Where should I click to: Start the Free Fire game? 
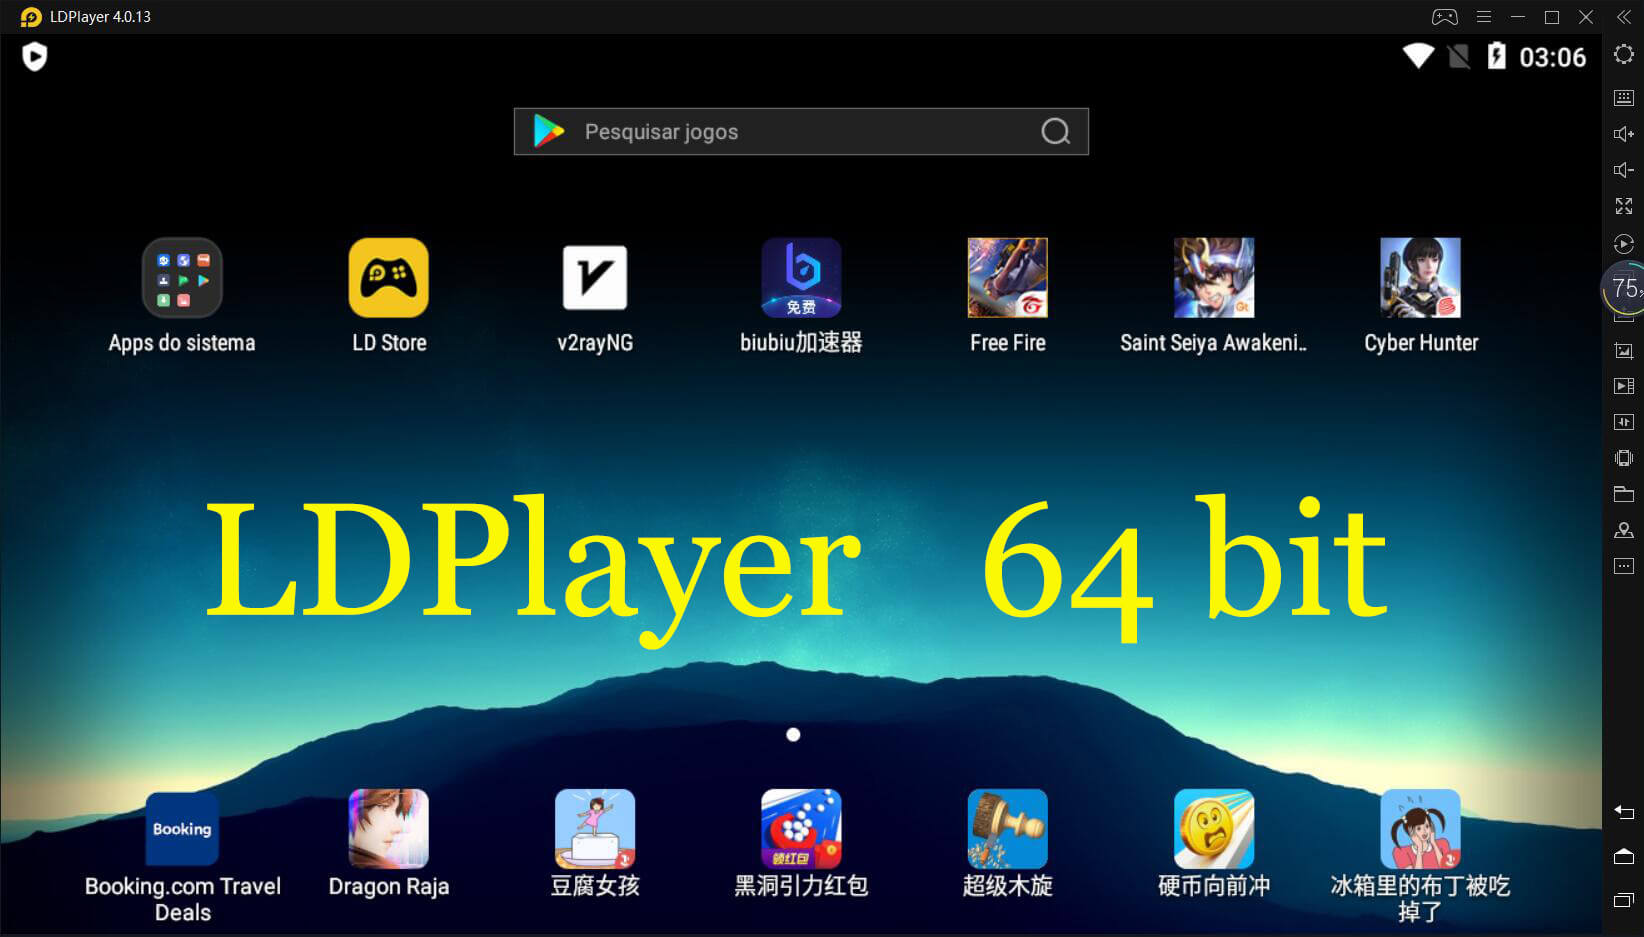(x=1008, y=278)
